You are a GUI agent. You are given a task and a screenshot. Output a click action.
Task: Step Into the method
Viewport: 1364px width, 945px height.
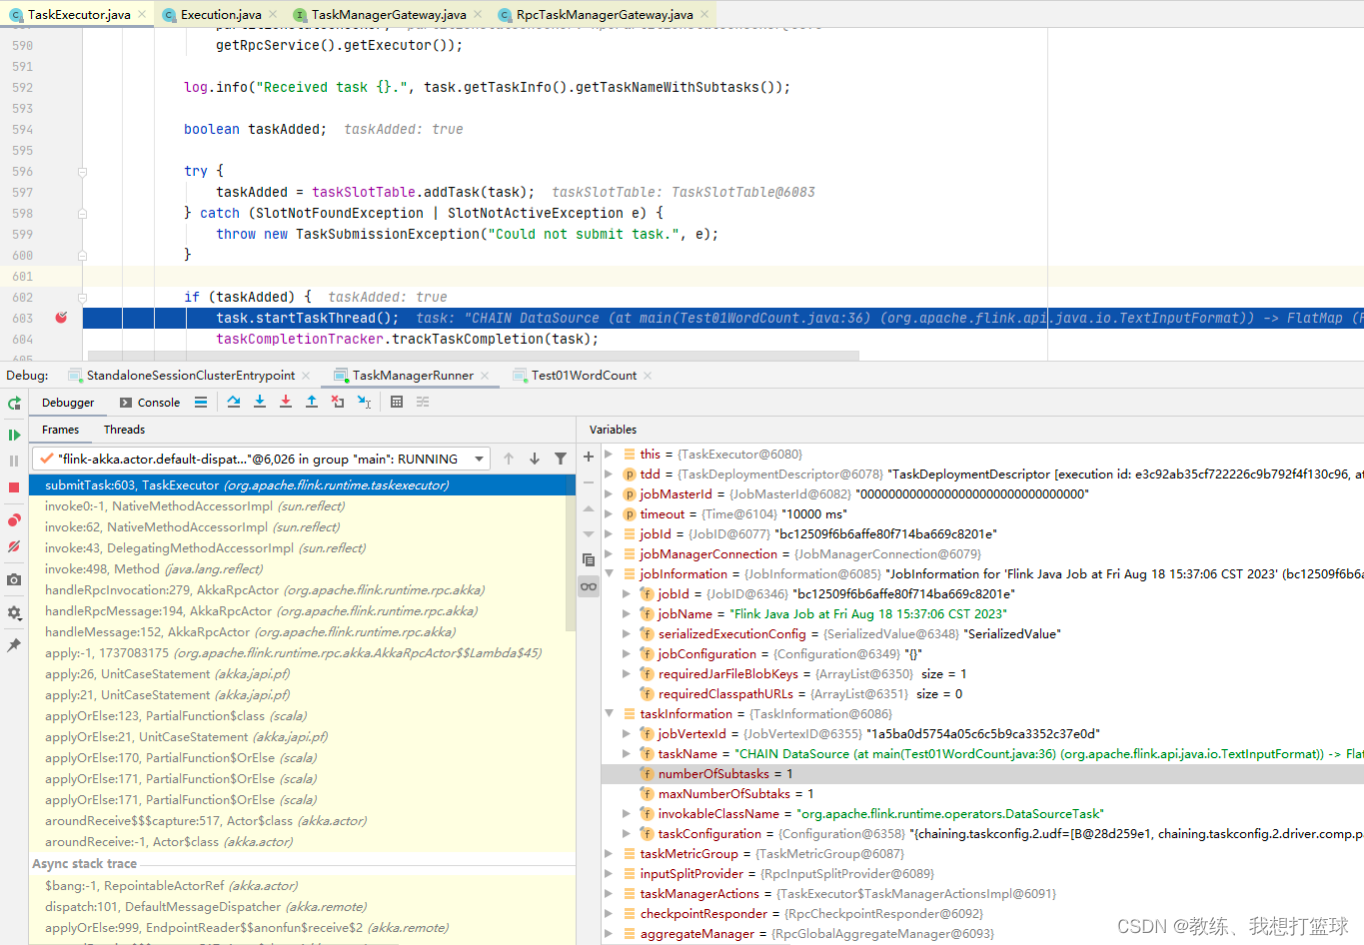[259, 402]
